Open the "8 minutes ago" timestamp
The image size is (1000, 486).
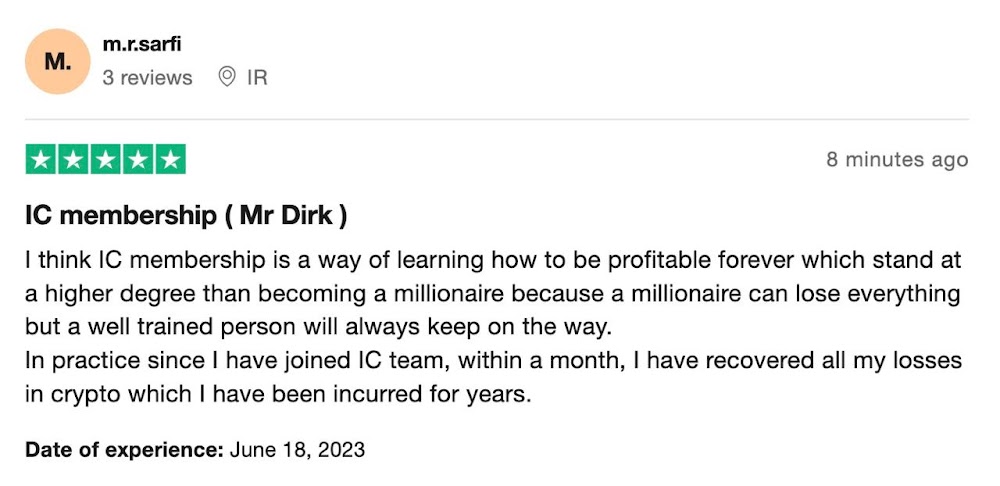point(896,160)
